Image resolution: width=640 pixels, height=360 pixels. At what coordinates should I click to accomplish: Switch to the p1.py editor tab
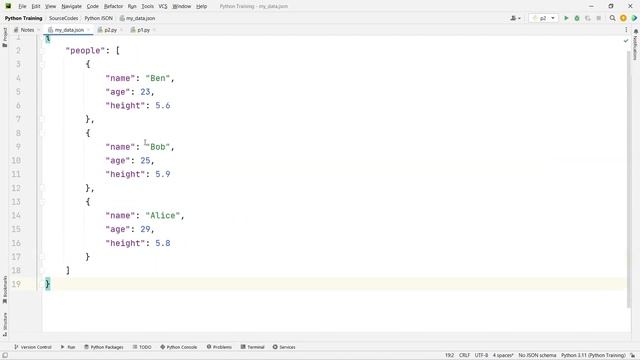pos(143,30)
